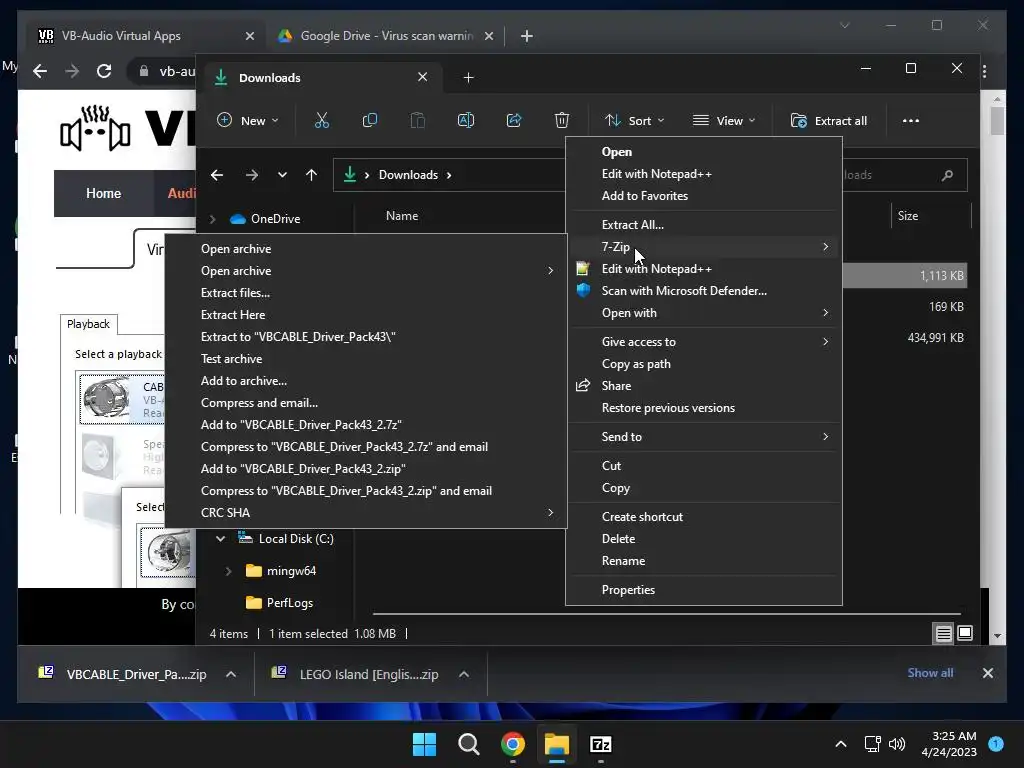Open menu for VBCABLE_Driver download item
This screenshot has width=1024, height=768.
[x=231, y=675]
